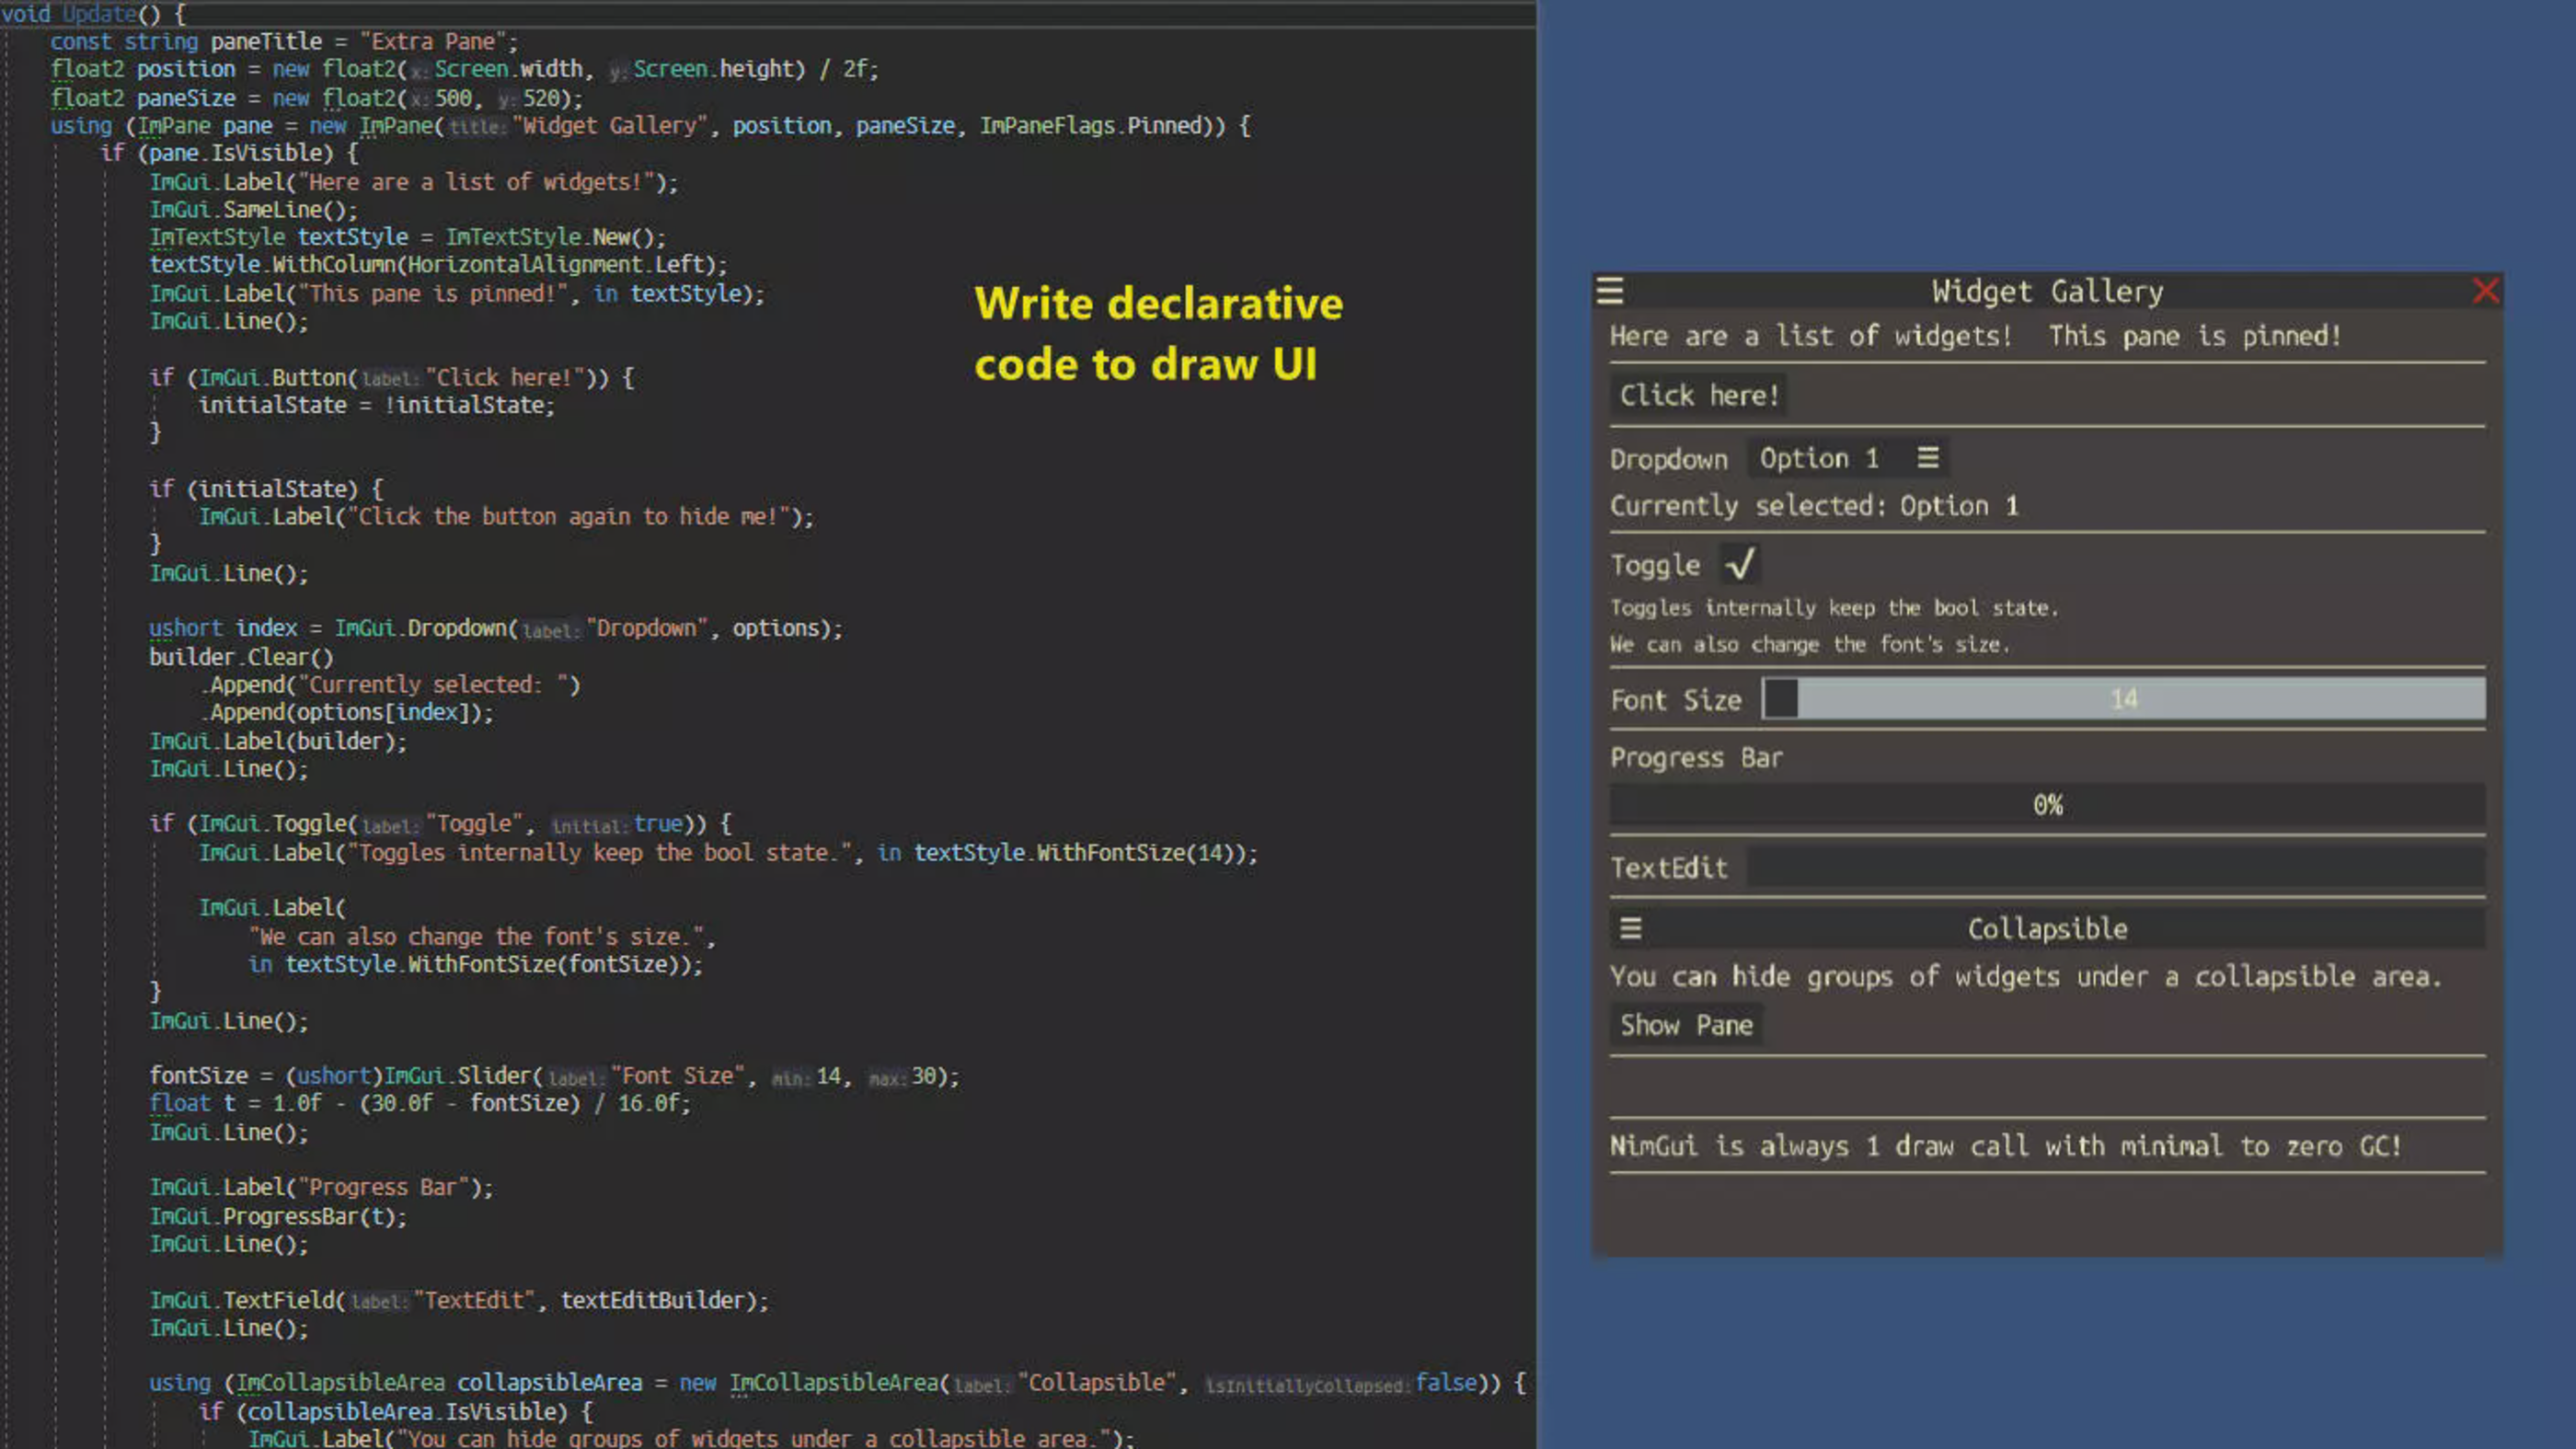Click the hamburger menu icon in Widget Gallery
The height and width of the screenshot is (1449, 2576).
tap(1610, 290)
